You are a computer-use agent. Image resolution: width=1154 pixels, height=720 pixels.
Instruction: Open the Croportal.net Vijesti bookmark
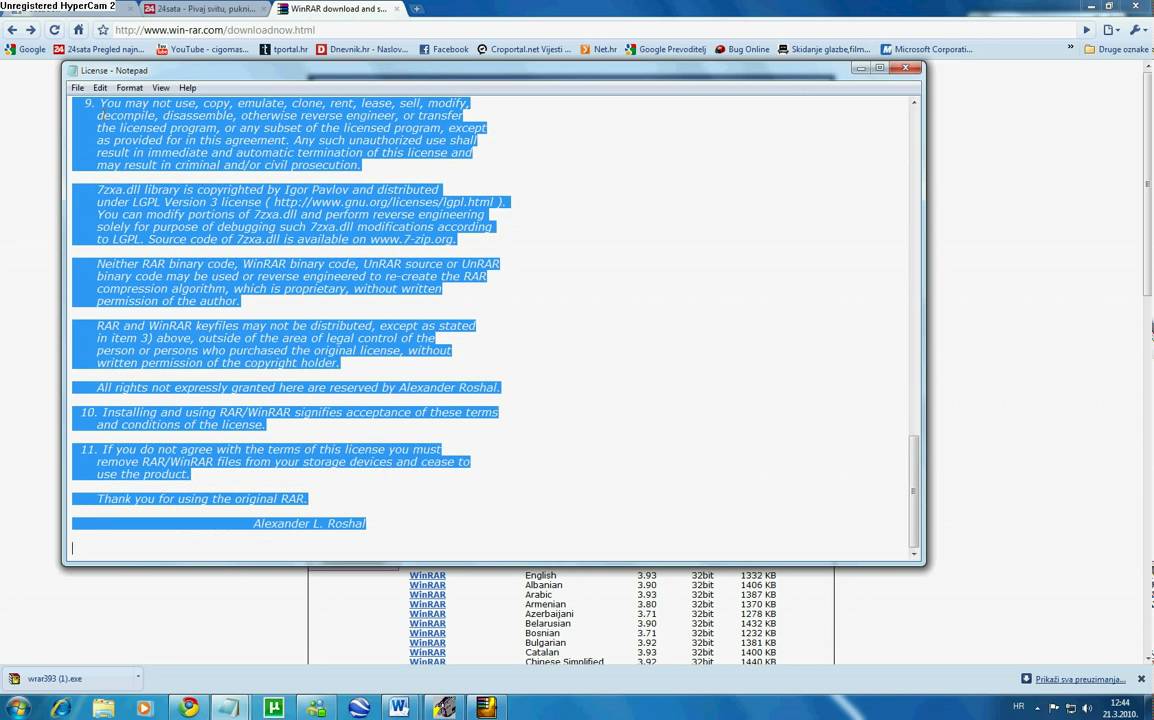[x=524, y=49]
